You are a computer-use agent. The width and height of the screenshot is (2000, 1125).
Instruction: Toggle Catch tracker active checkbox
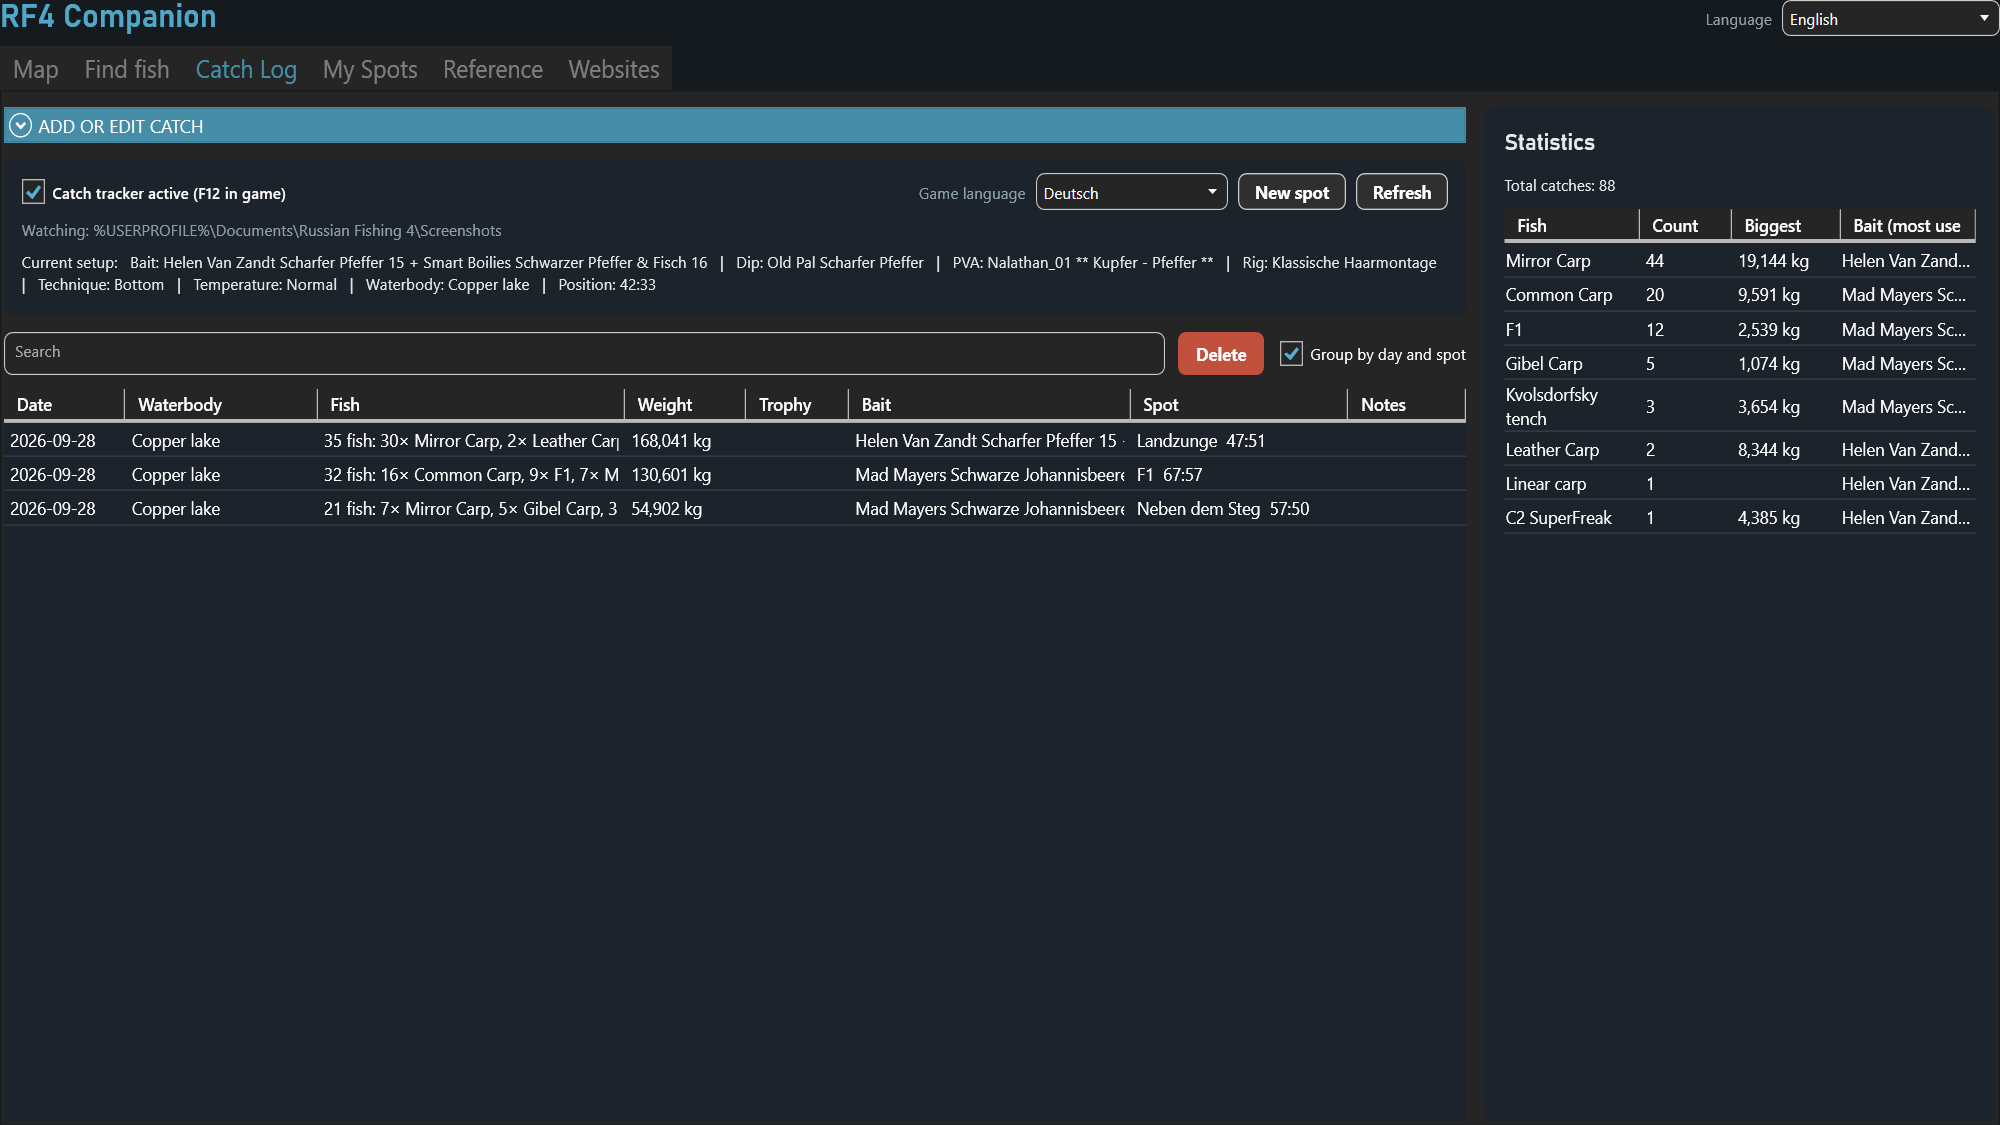click(33, 192)
